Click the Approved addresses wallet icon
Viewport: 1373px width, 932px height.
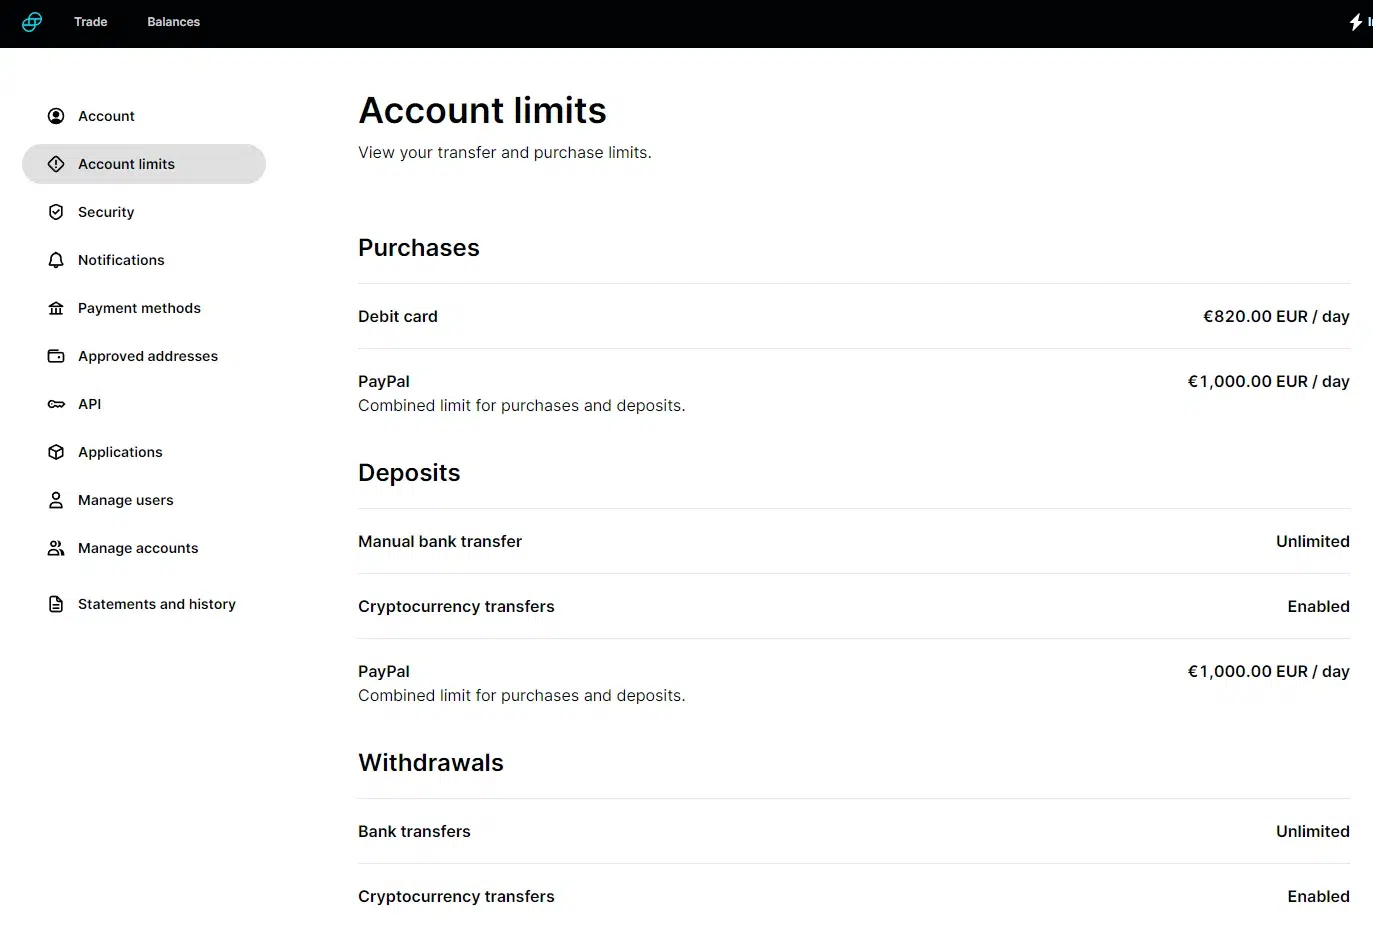[x=56, y=356]
